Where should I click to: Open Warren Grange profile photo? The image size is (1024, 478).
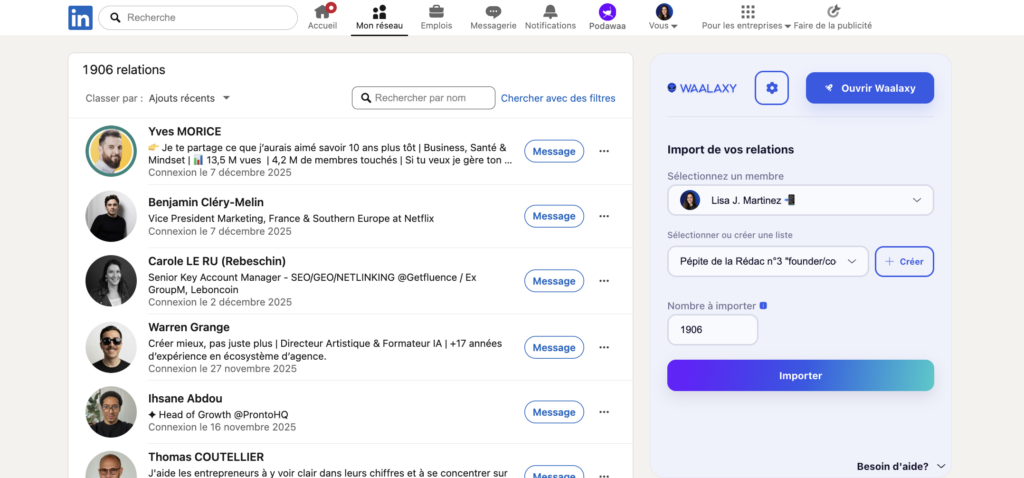pos(111,347)
